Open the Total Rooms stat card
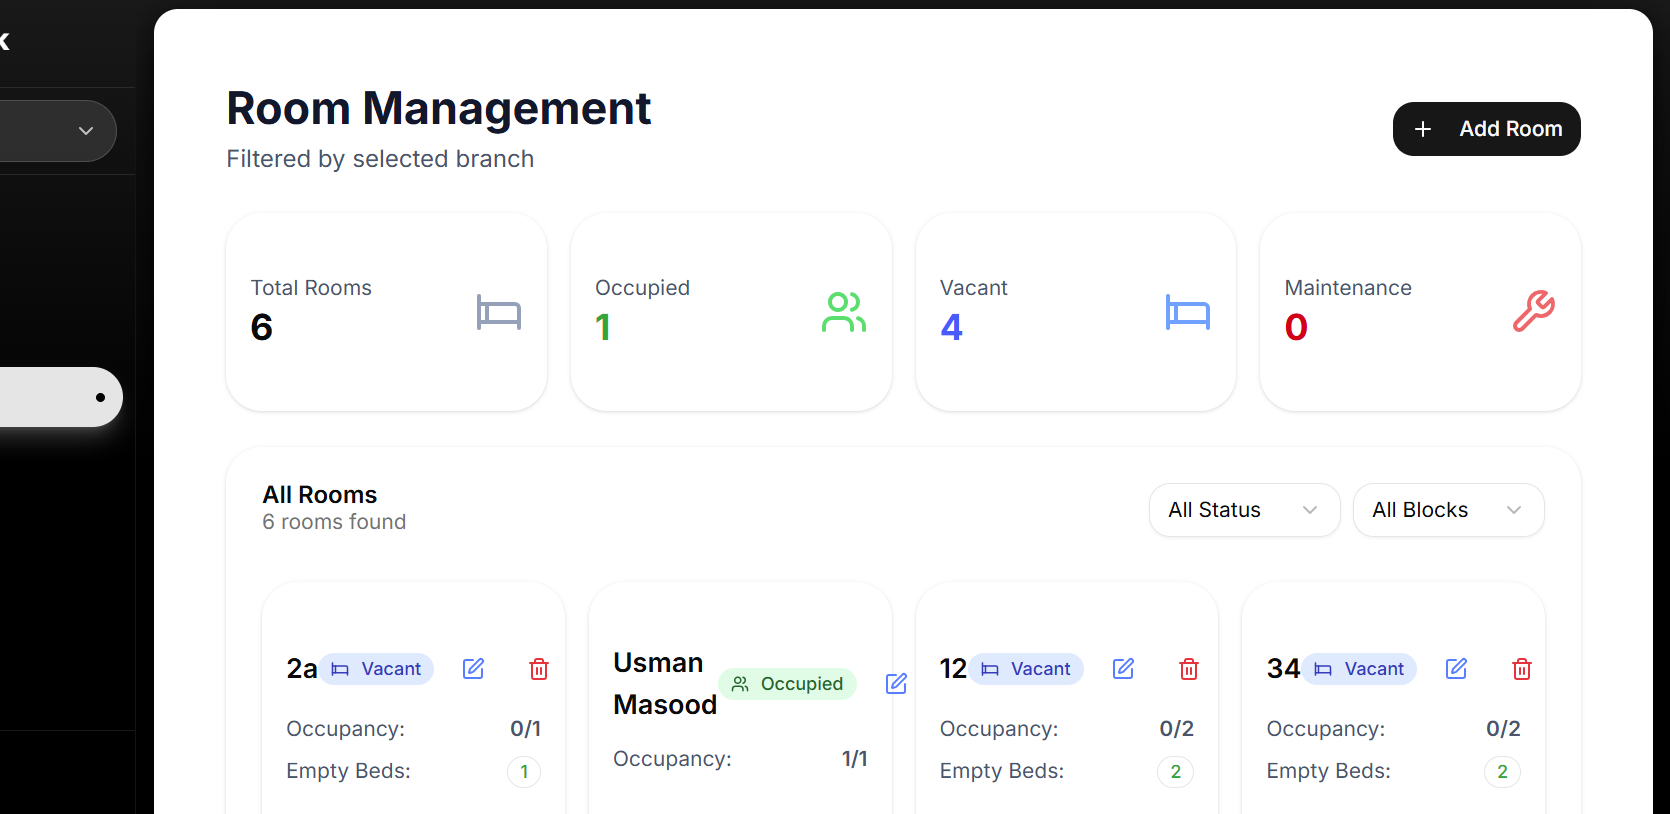The image size is (1670, 814). [386, 311]
